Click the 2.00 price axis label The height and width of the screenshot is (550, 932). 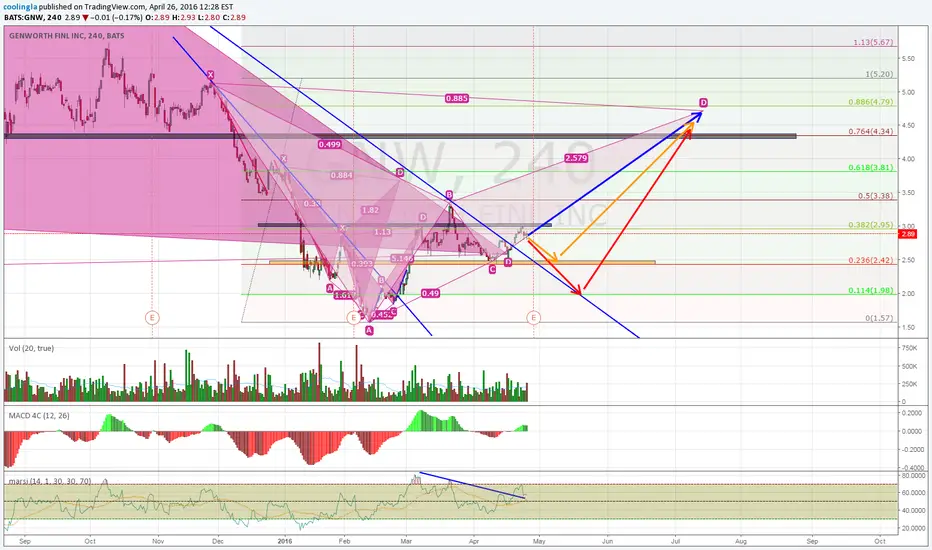(x=908, y=294)
